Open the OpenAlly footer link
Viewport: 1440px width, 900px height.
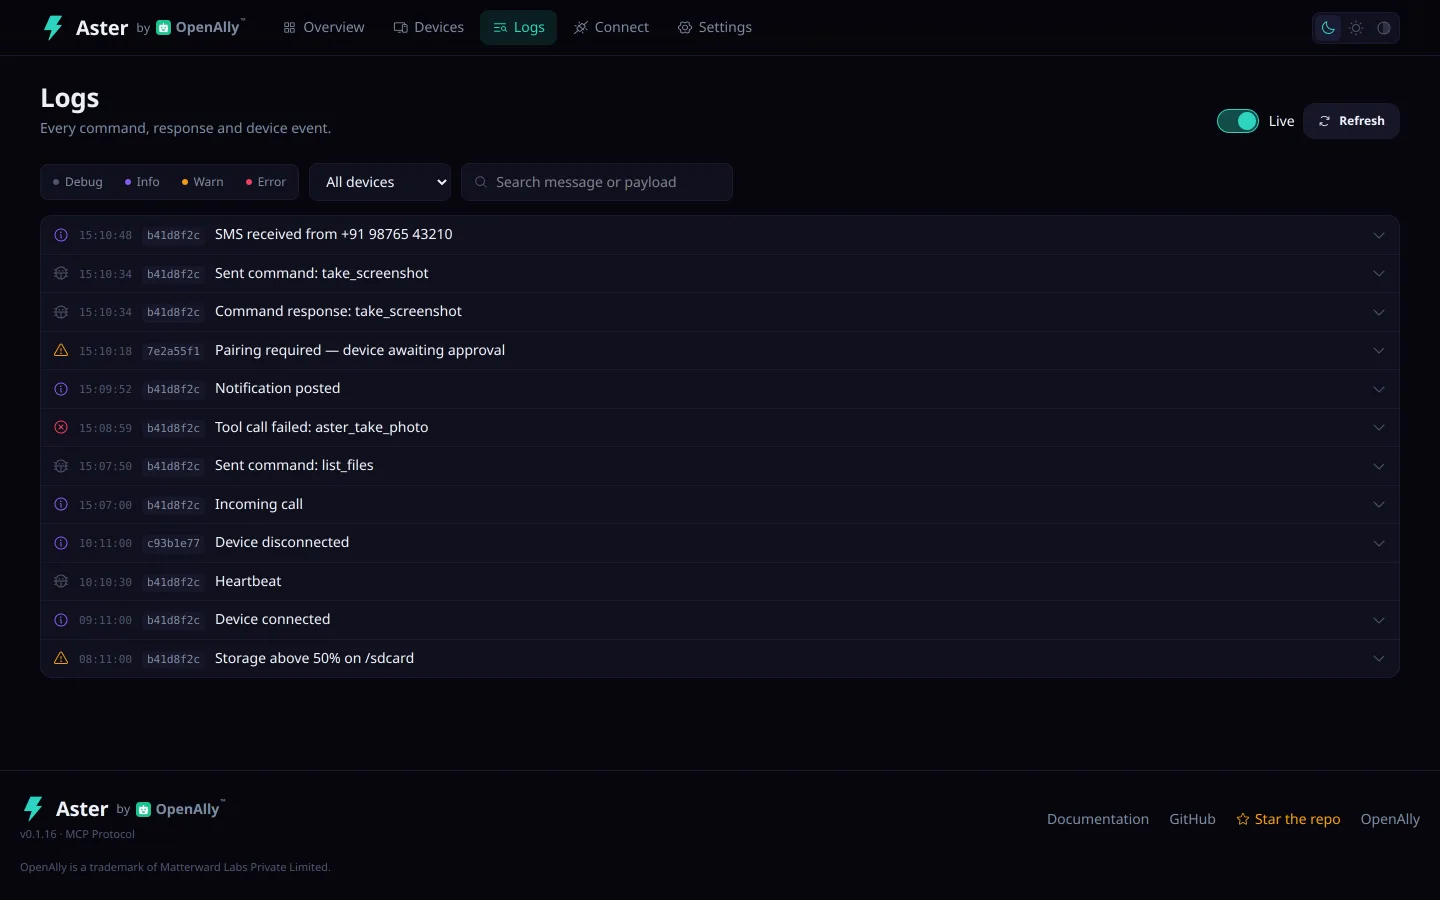pyautogui.click(x=1390, y=819)
